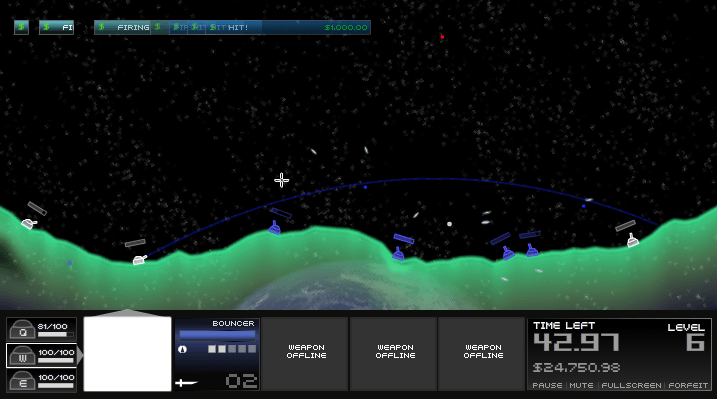This screenshot has width=717, height=399.
Task: Select the first Weapon Offline slot
Action: [306, 354]
